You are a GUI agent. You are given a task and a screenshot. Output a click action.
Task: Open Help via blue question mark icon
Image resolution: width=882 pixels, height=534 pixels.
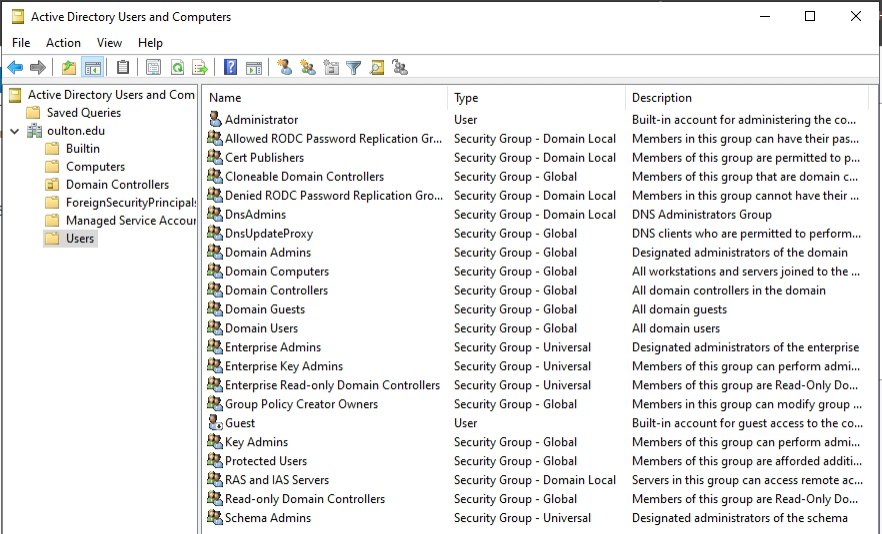pos(230,68)
